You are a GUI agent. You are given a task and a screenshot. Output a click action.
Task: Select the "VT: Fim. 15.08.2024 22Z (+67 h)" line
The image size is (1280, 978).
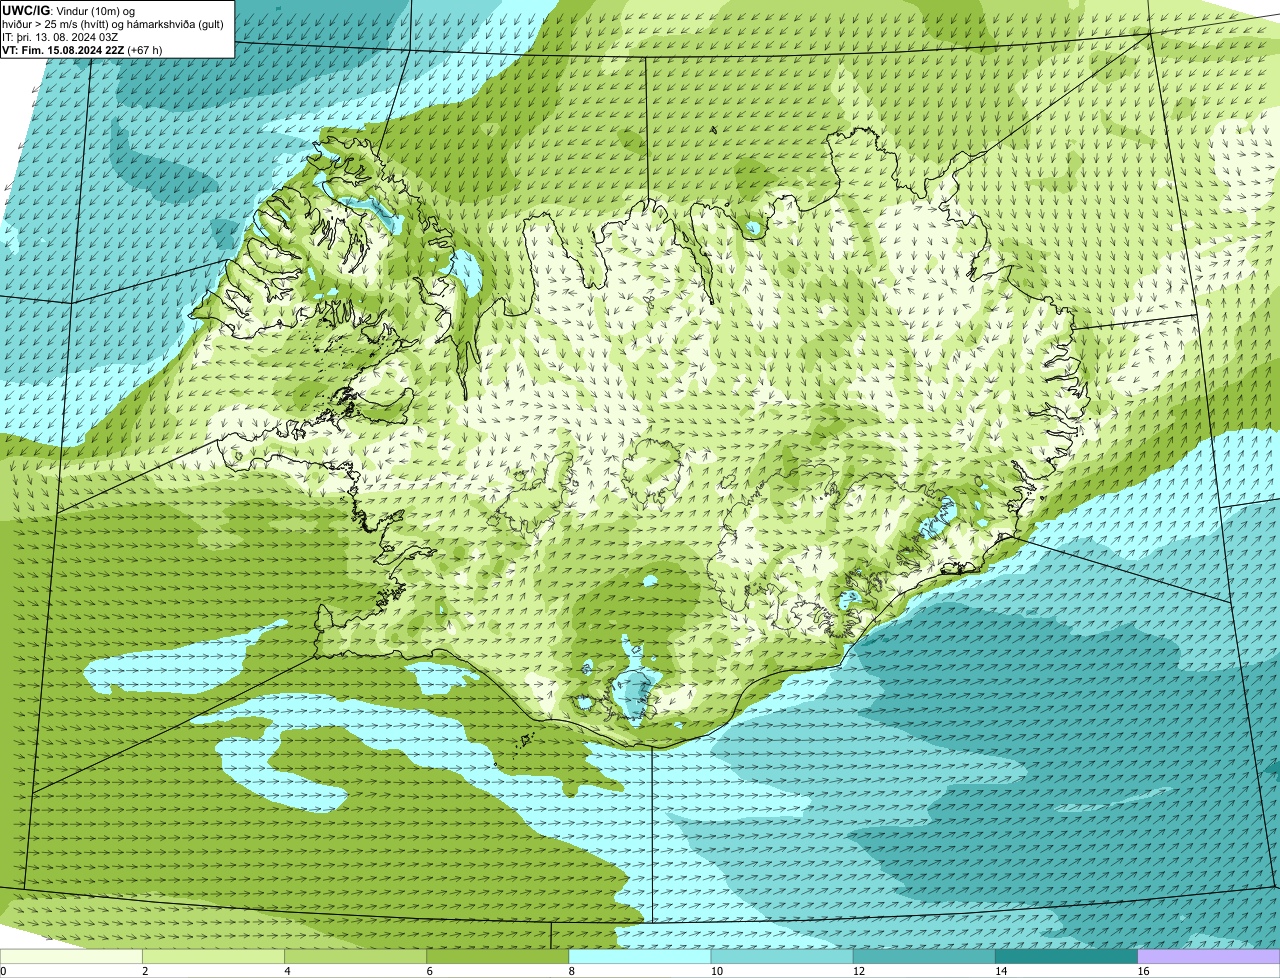pyautogui.click(x=82, y=49)
